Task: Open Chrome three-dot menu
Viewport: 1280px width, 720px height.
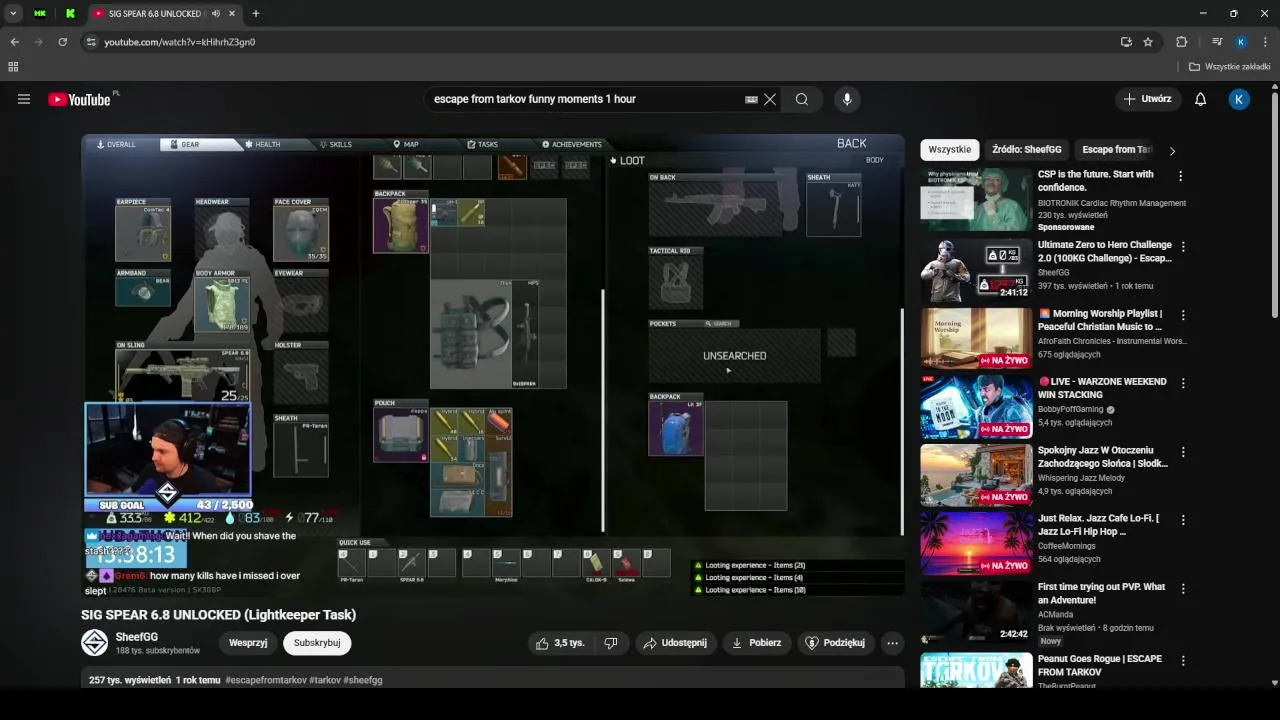Action: click(x=1266, y=42)
